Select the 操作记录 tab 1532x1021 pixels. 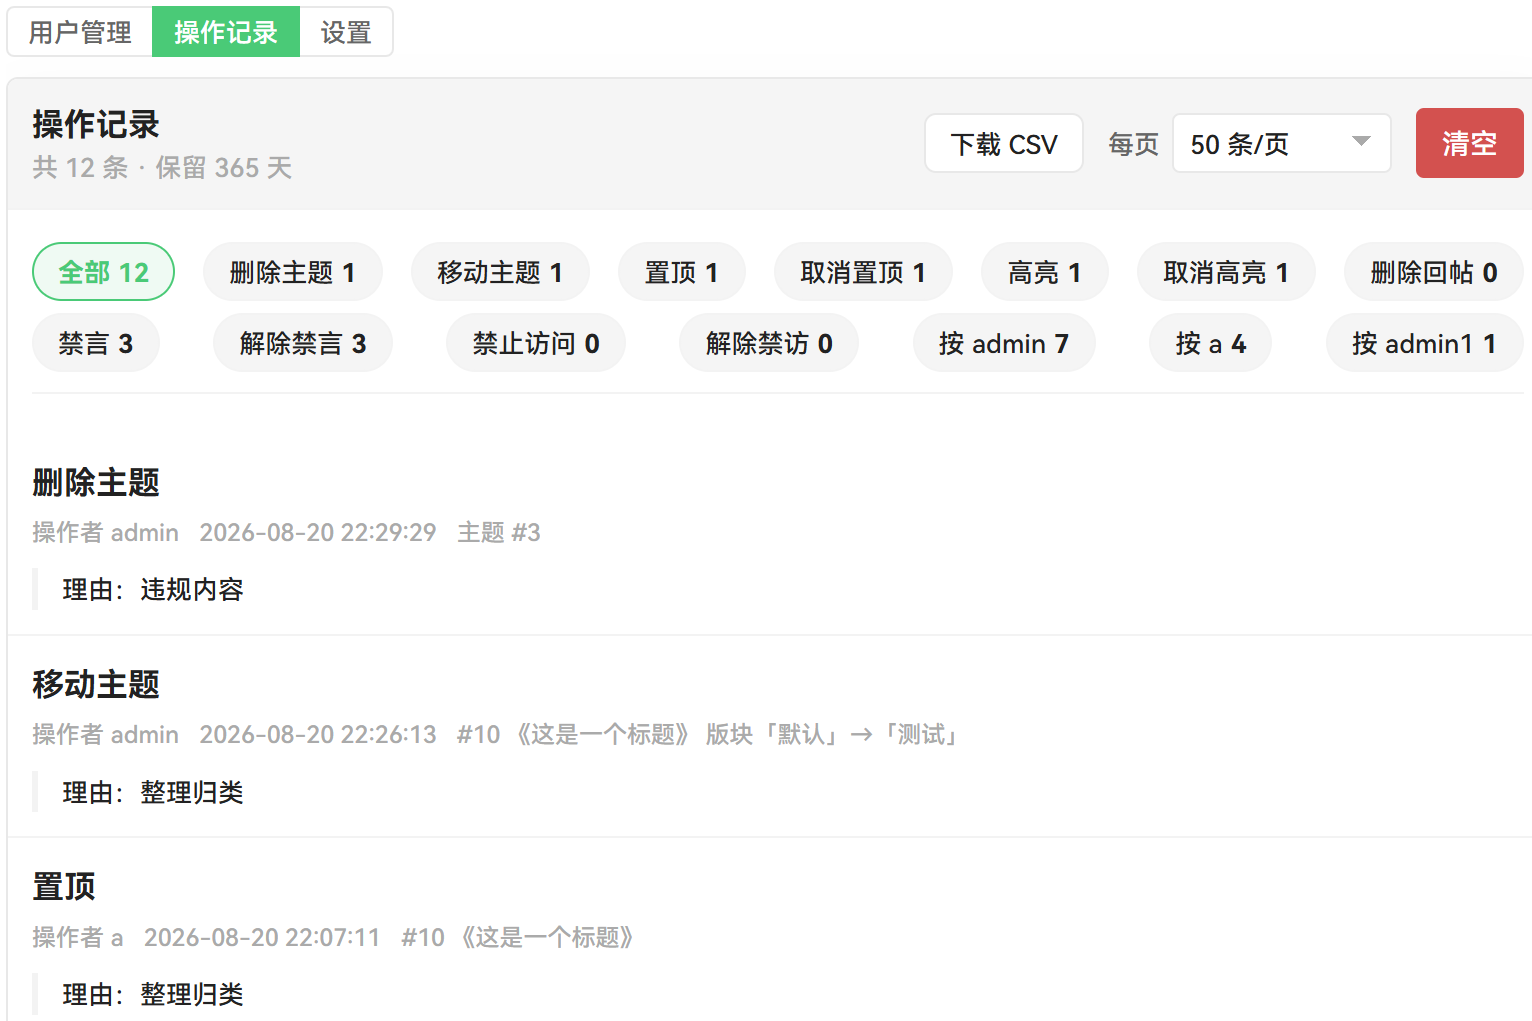pos(226,32)
